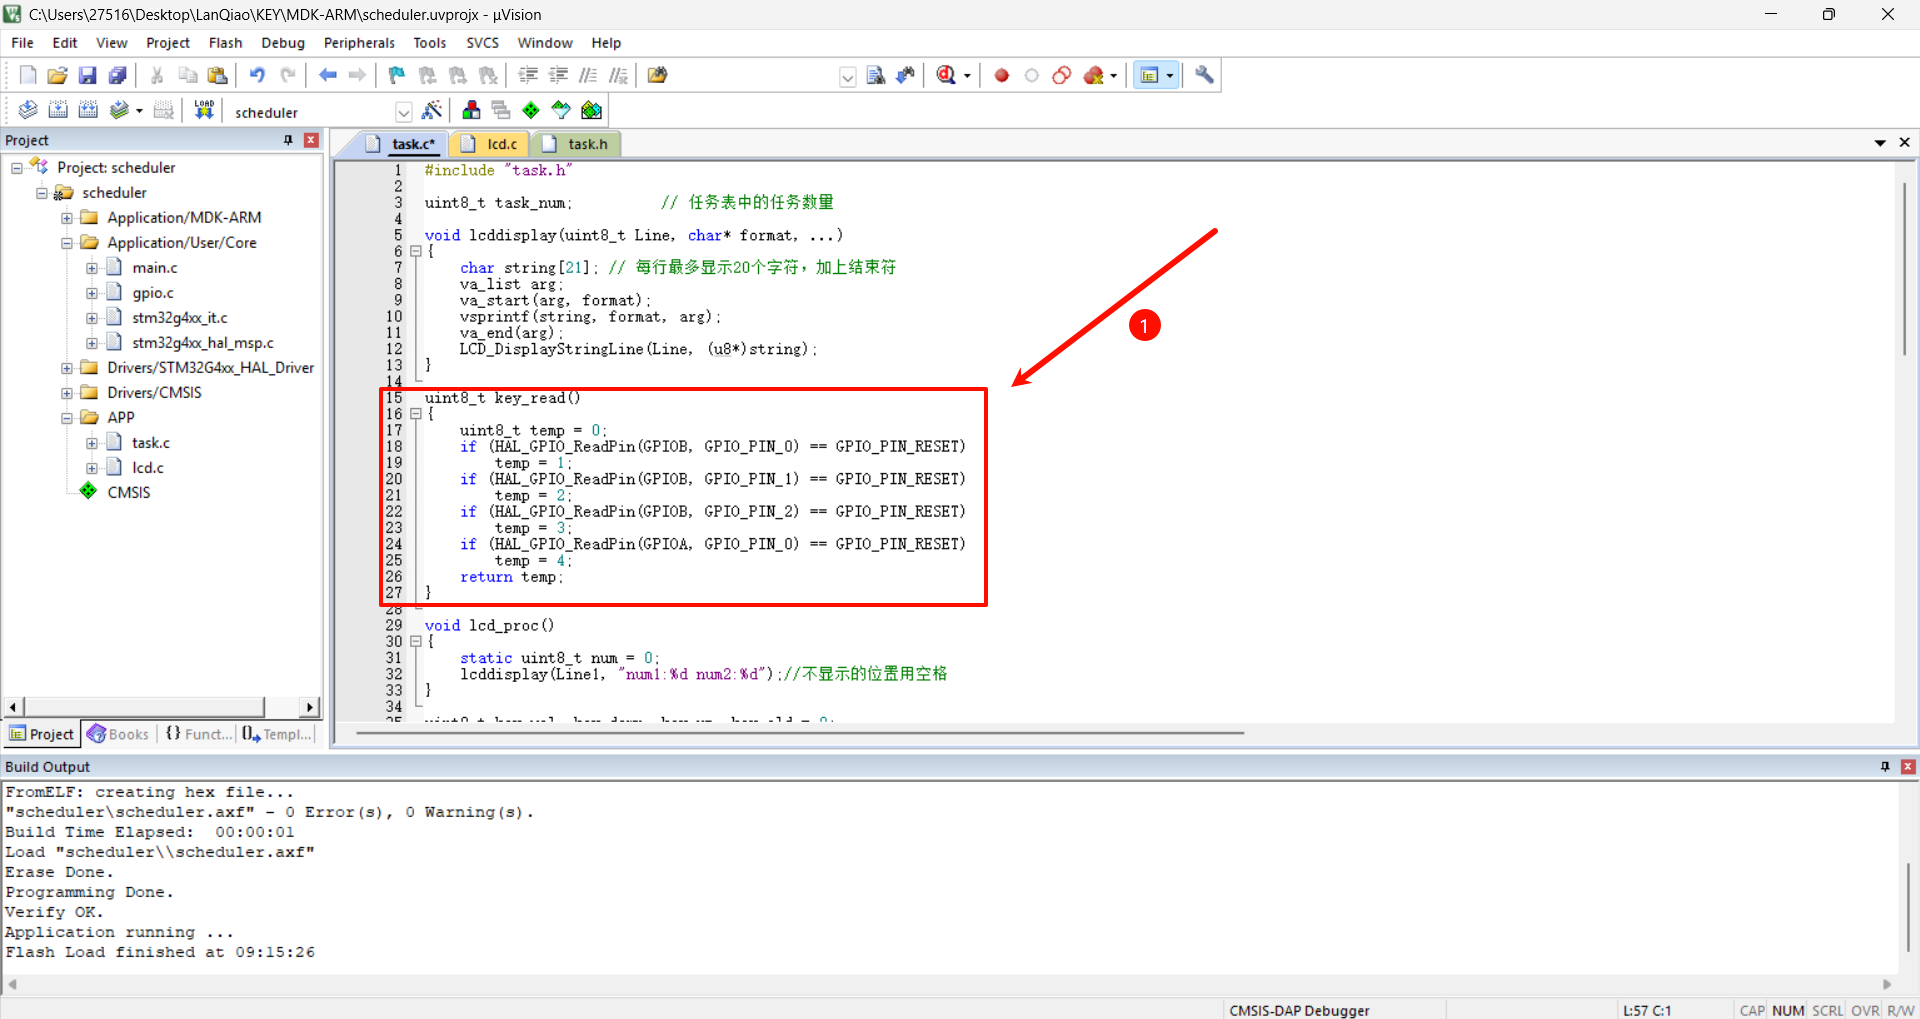Viewport: 1920px width, 1019px height.
Task: Start incremental find from the toolbar
Action: tap(906, 75)
